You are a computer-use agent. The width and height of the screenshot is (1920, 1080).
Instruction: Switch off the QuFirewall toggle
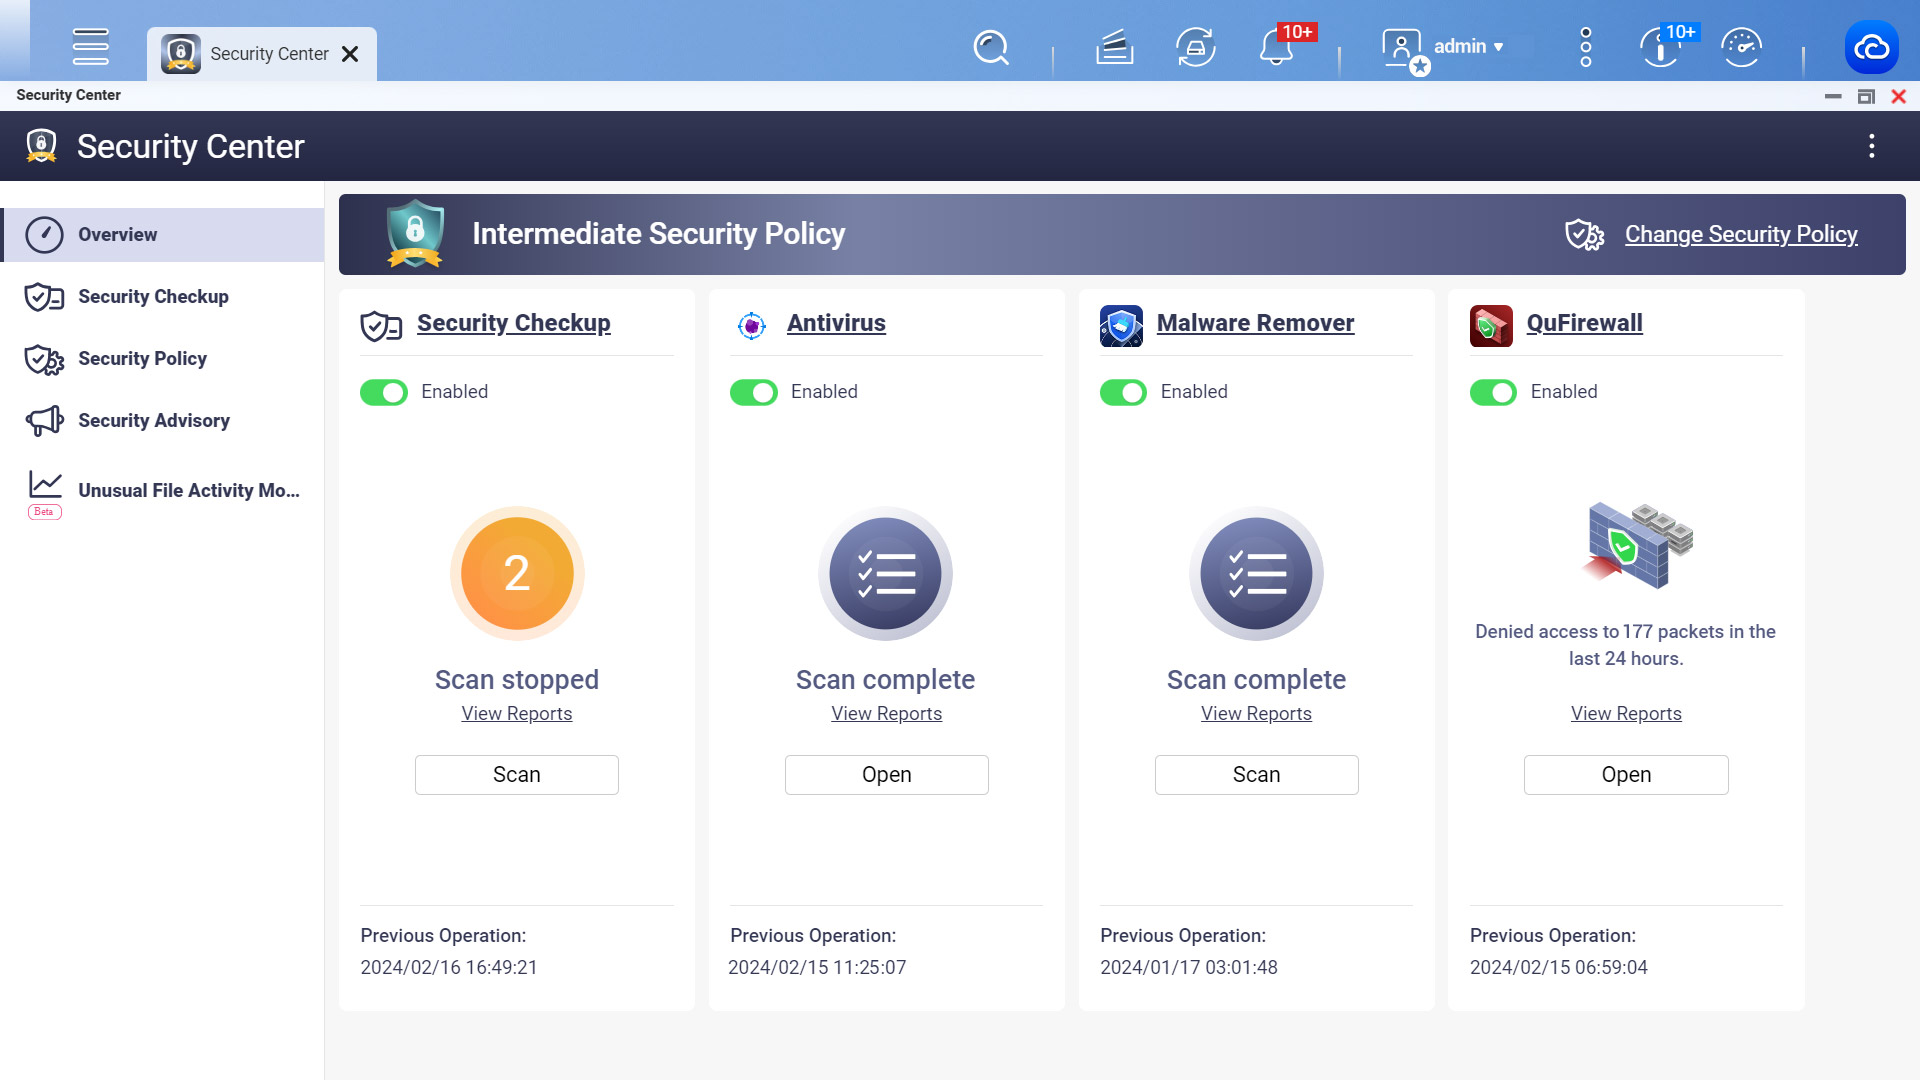[x=1493, y=392]
